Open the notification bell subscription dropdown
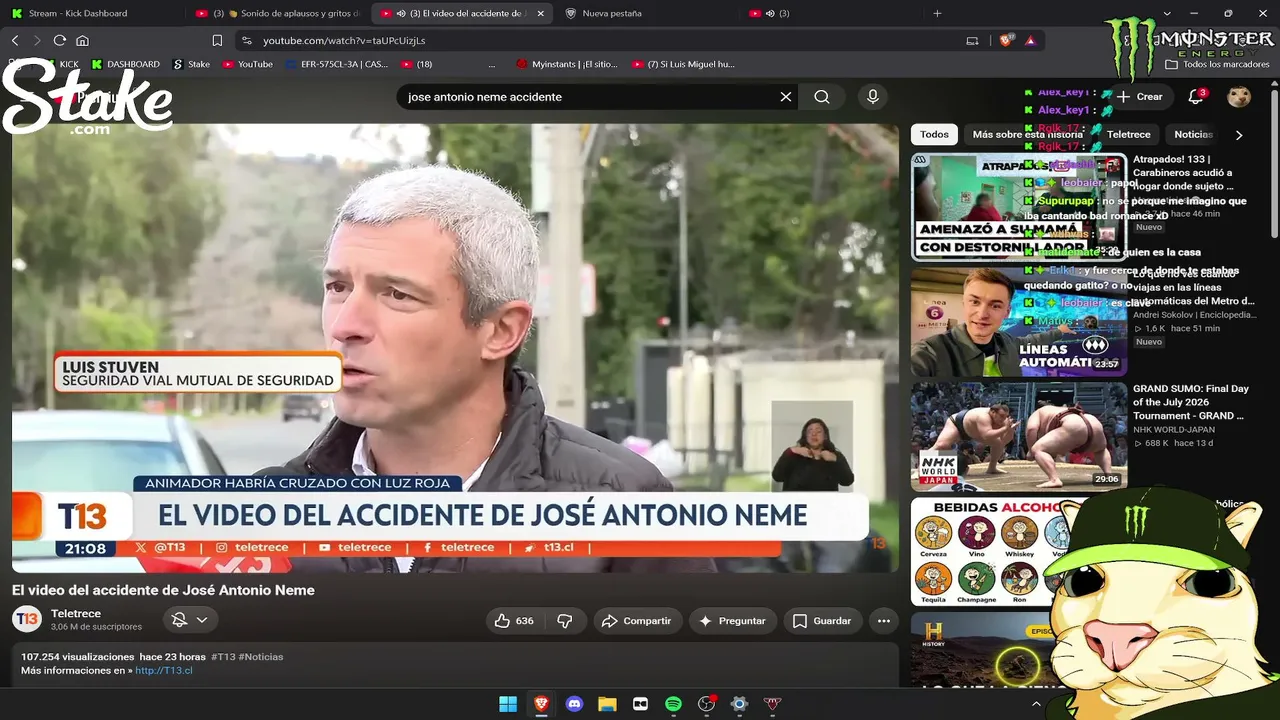1280x720 pixels. [189, 620]
